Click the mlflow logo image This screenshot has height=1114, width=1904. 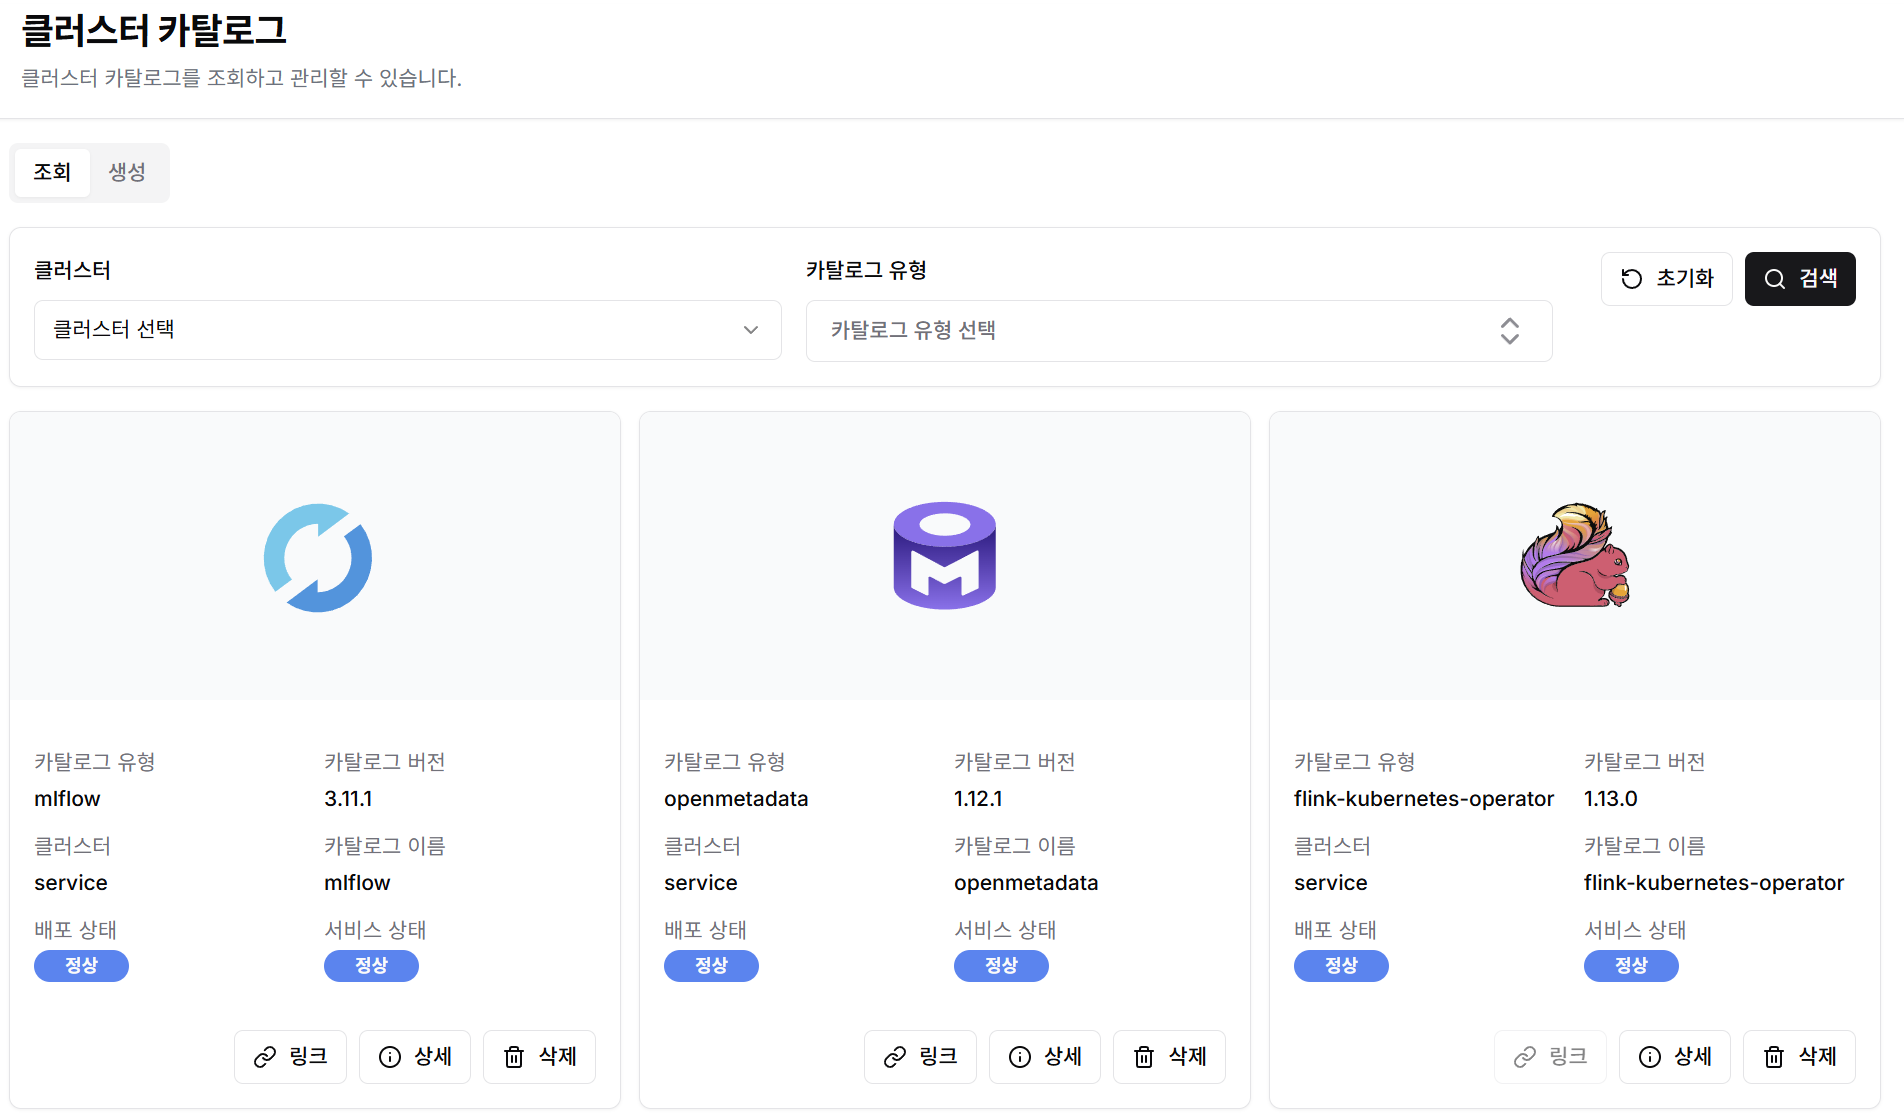click(318, 557)
